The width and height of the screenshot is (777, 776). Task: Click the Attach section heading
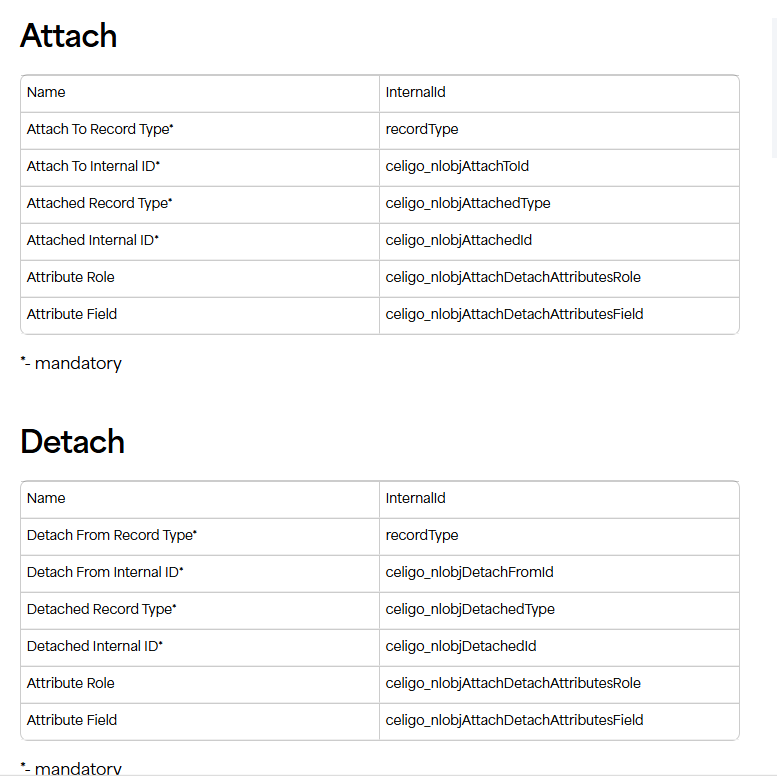coord(68,36)
